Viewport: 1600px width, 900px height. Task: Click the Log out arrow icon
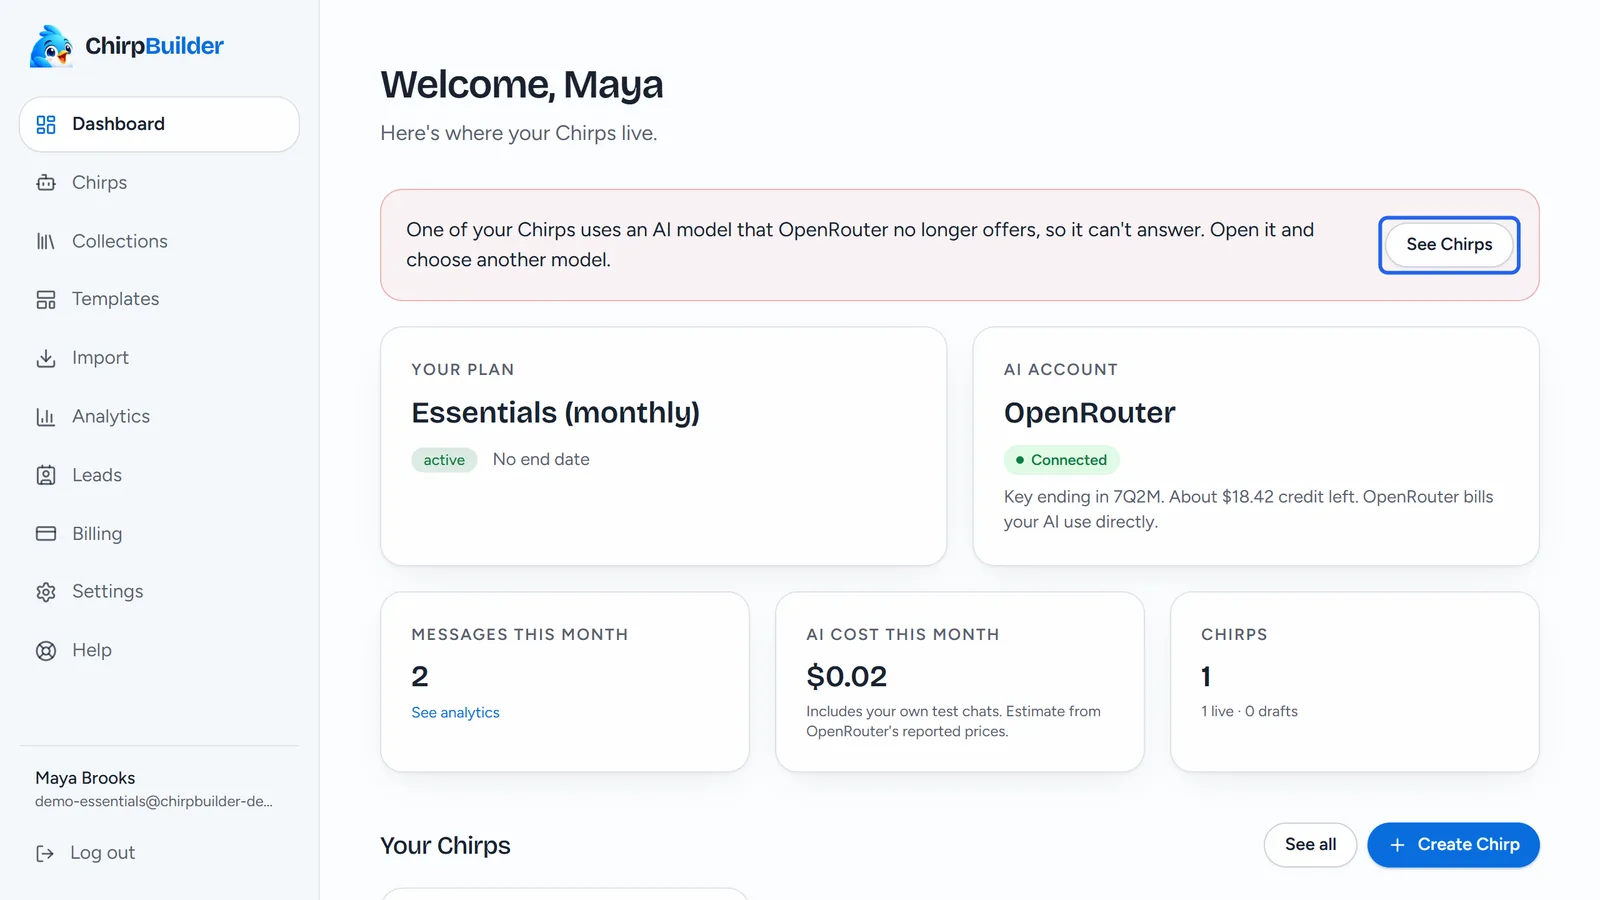[45, 853]
